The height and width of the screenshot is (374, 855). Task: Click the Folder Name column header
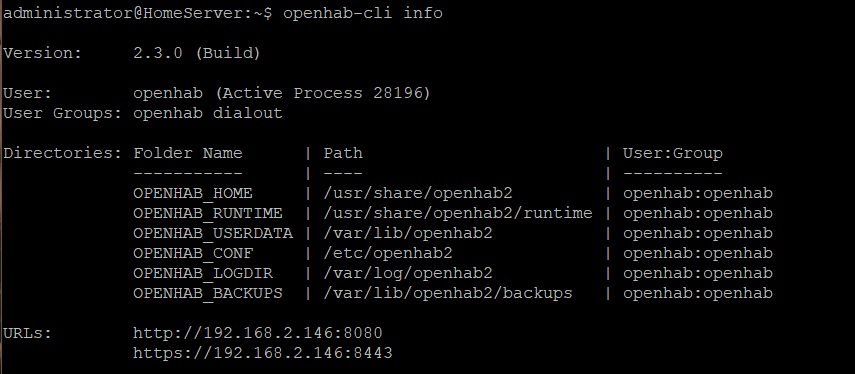[188, 153]
